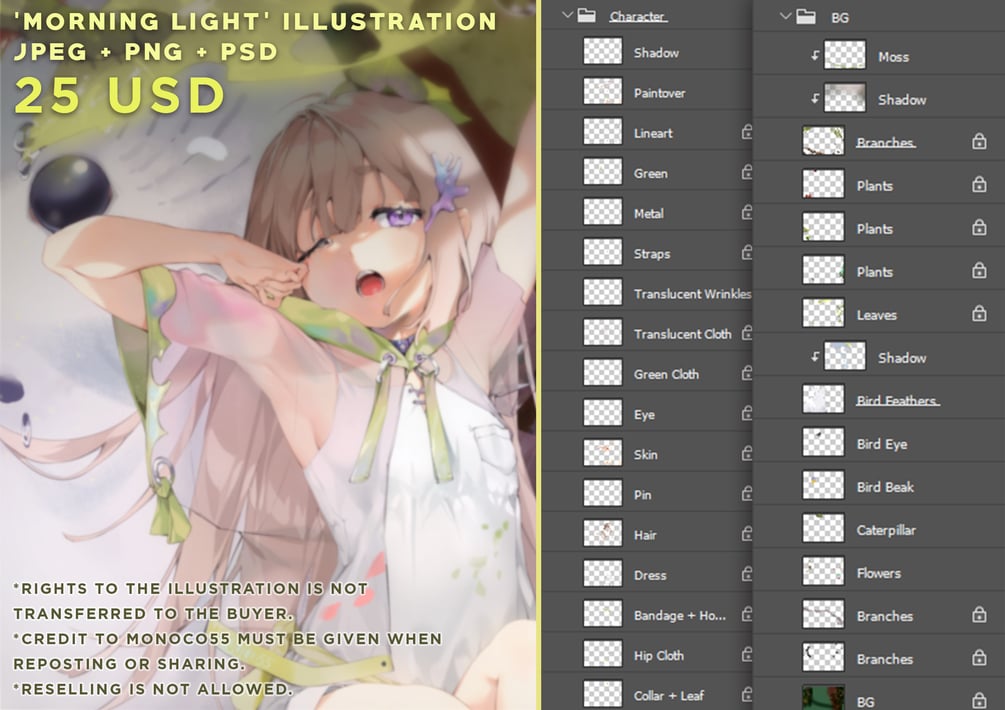Select the Moss layer thumbnail
1005x710 pixels.
tap(845, 55)
